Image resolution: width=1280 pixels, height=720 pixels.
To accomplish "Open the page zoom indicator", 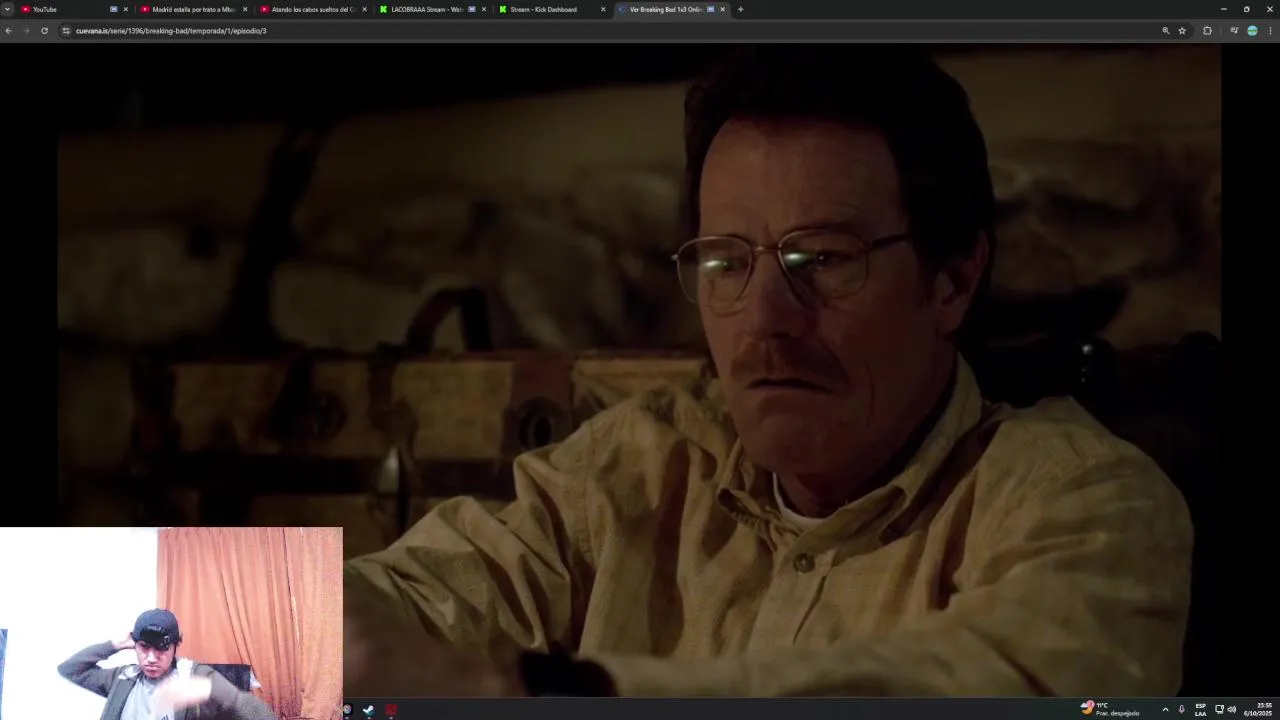I will (1165, 31).
